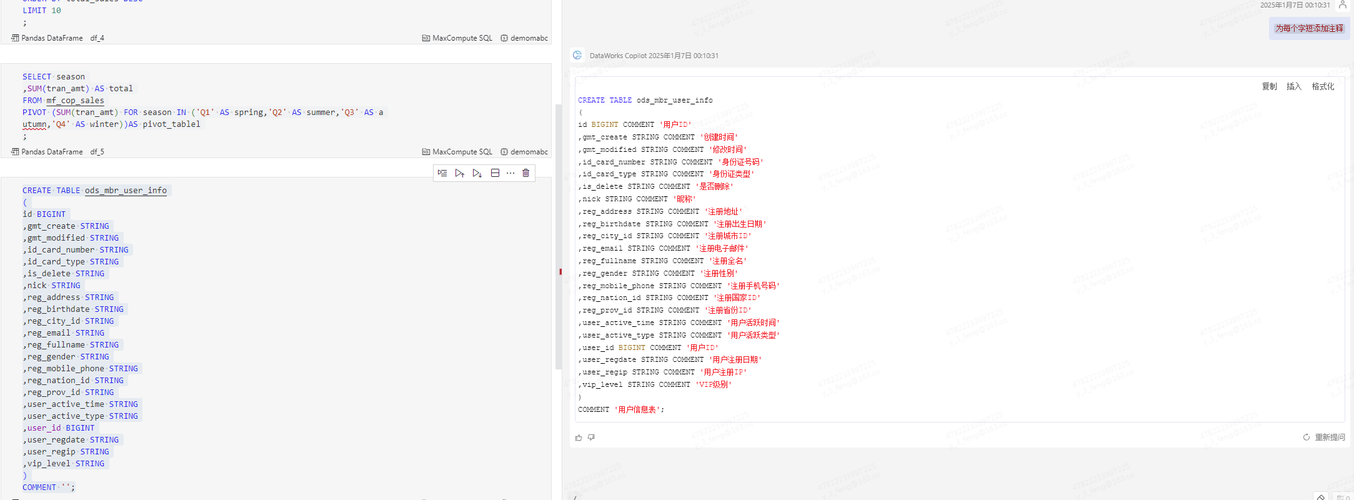
Task: Open MaxCompute SQL type selector for df_4 cell
Action: [457, 38]
